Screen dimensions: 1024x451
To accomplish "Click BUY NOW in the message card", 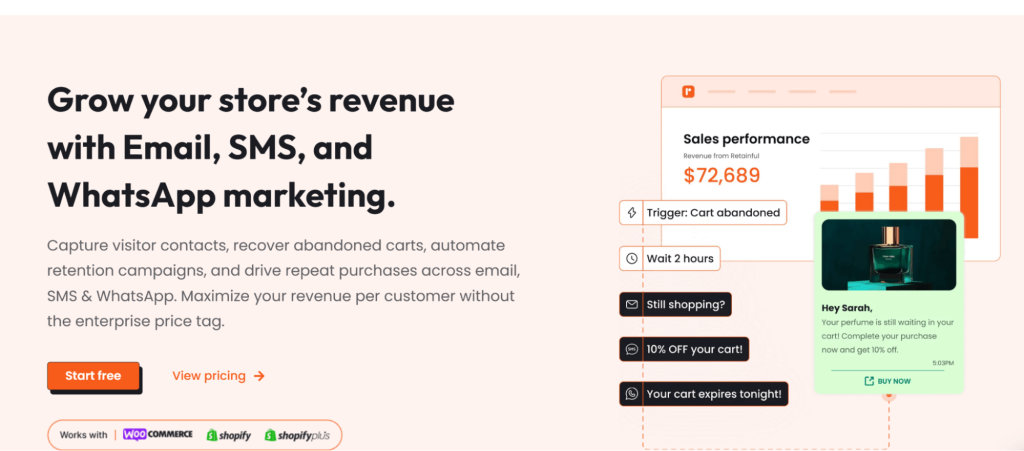I will (894, 381).
